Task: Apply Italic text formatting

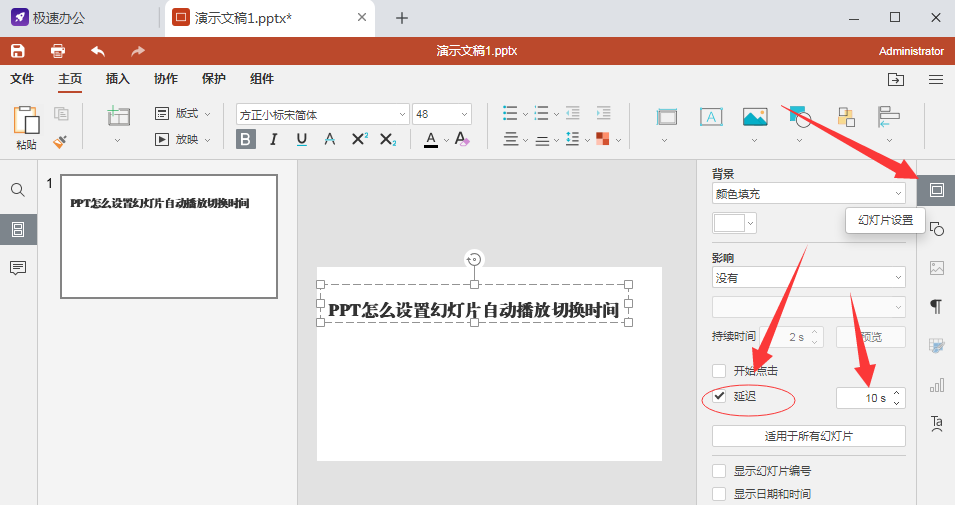Action: 273,139
